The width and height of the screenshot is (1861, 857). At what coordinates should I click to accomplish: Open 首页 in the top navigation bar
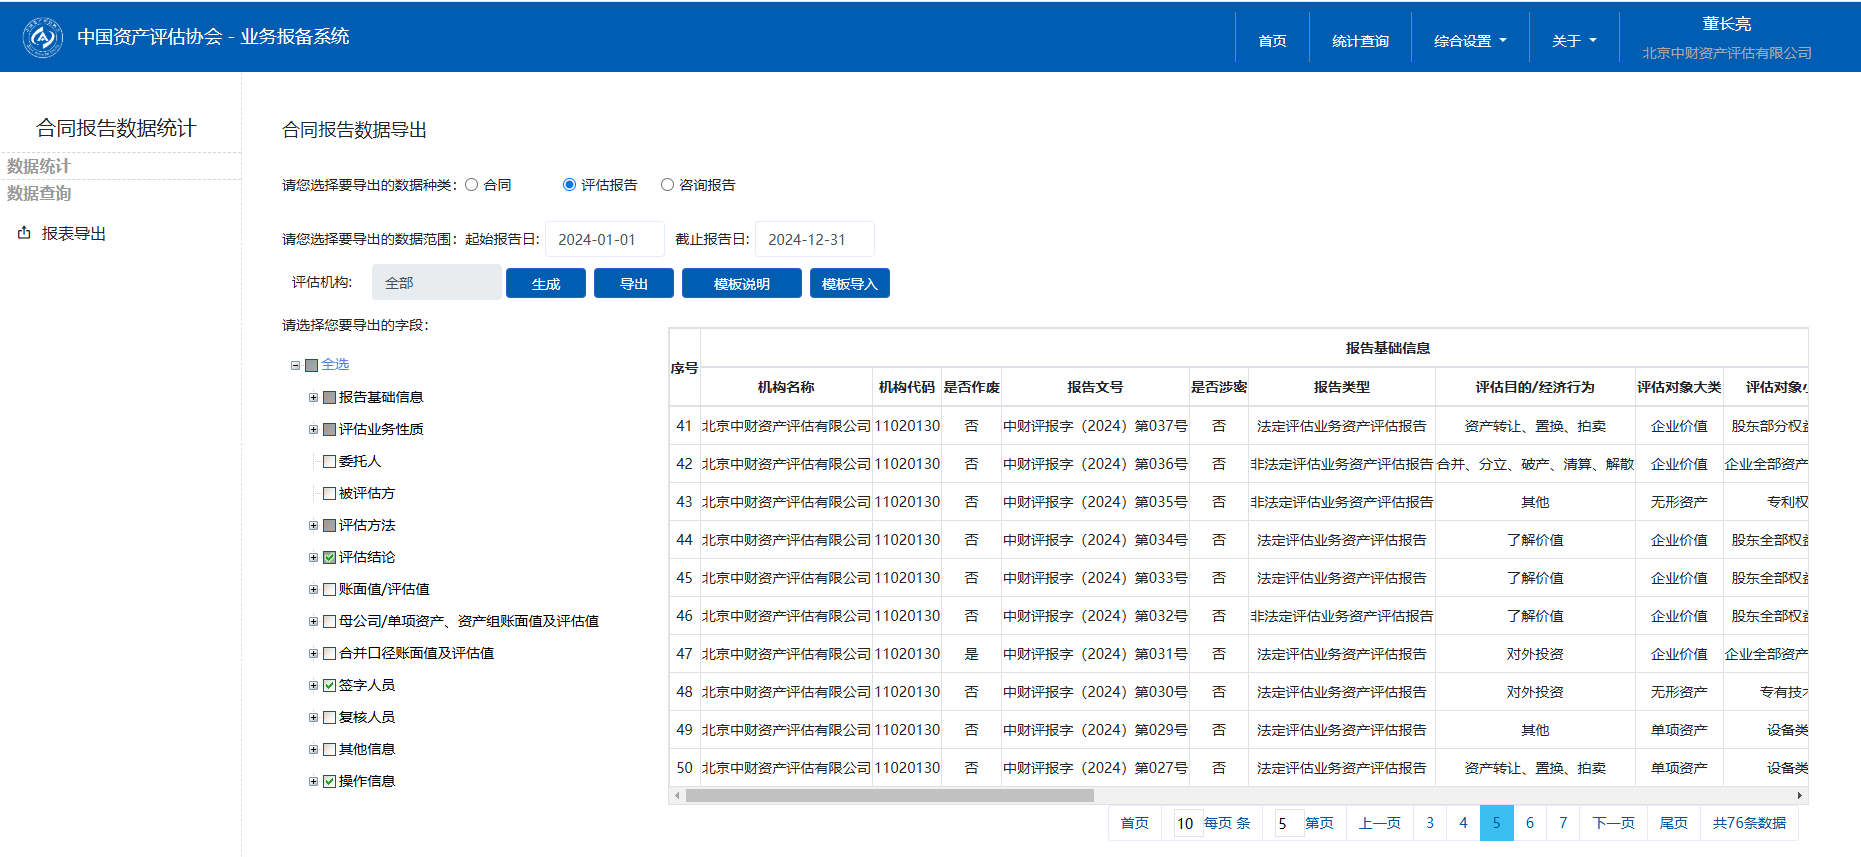pyautogui.click(x=1272, y=41)
